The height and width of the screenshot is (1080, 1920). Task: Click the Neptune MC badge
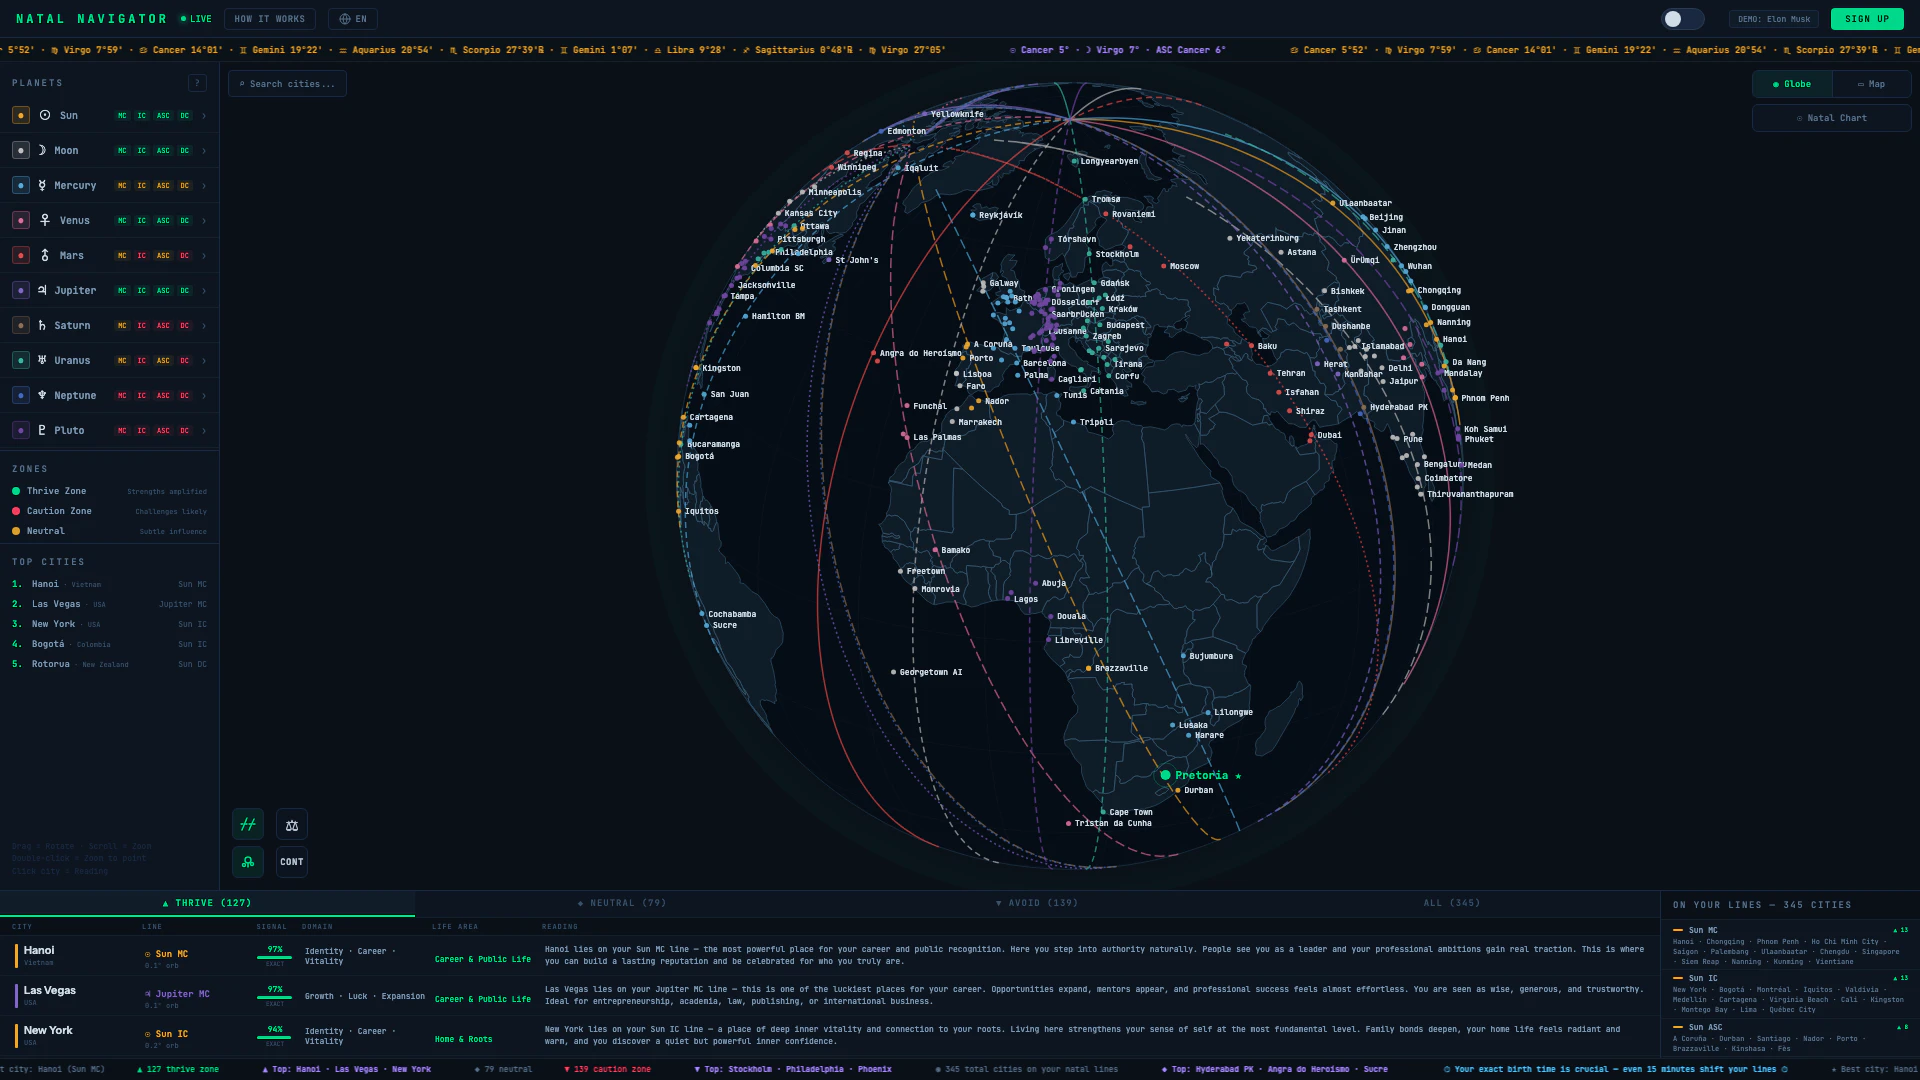[122, 396]
